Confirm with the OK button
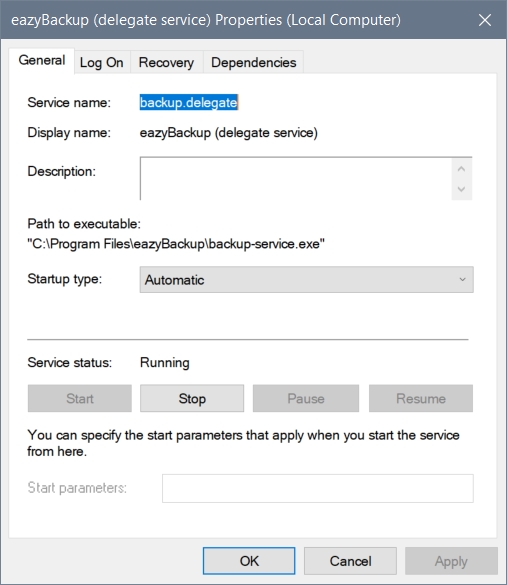The image size is (507, 585). click(249, 561)
